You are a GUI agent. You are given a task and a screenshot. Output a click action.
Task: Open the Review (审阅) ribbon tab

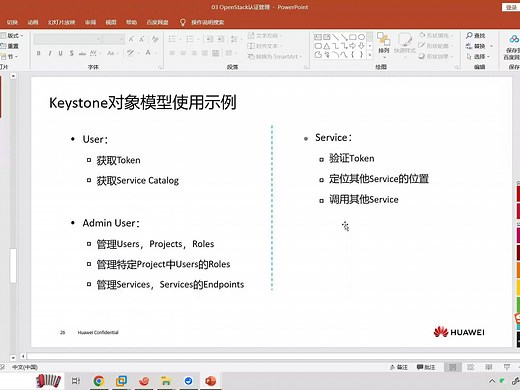point(90,22)
